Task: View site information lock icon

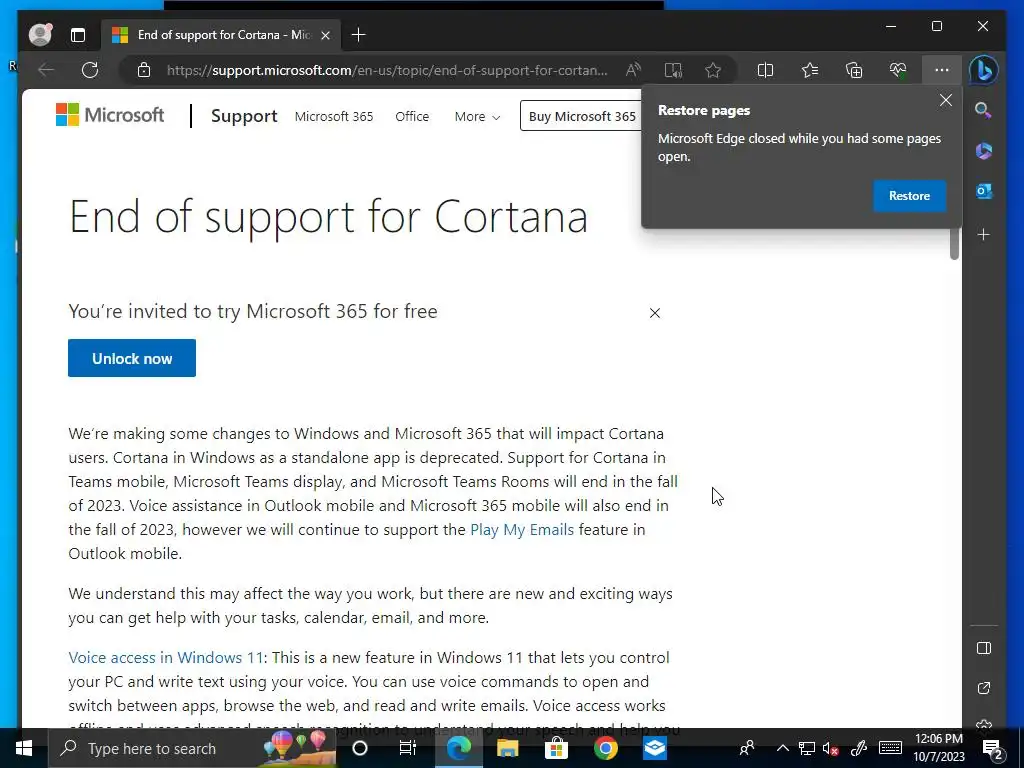Action: [144, 70]
